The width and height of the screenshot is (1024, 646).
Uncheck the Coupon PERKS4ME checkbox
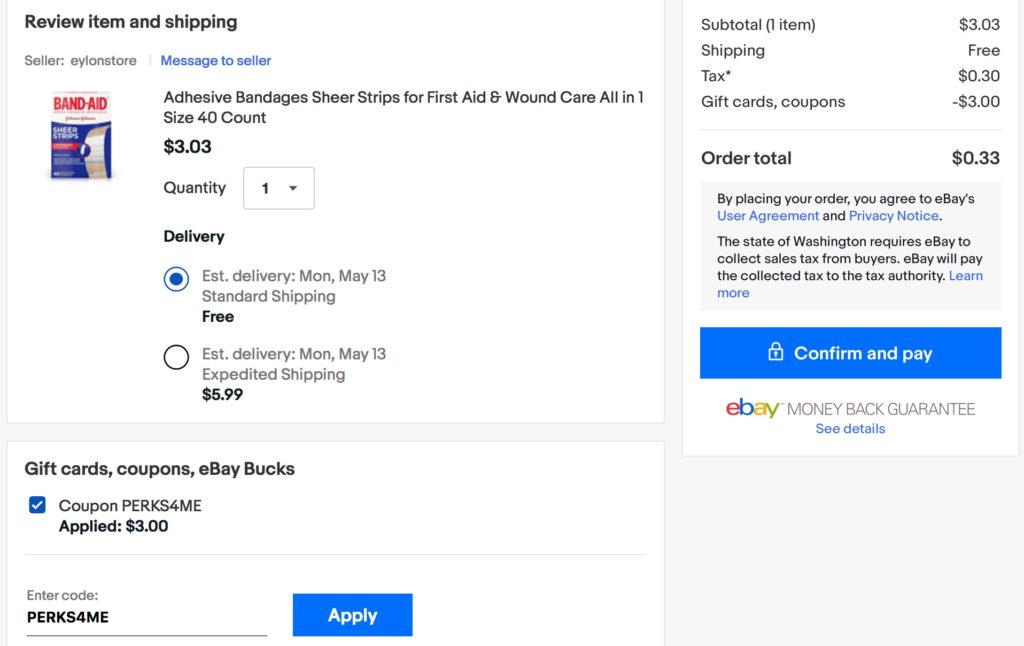coord(37,505)
